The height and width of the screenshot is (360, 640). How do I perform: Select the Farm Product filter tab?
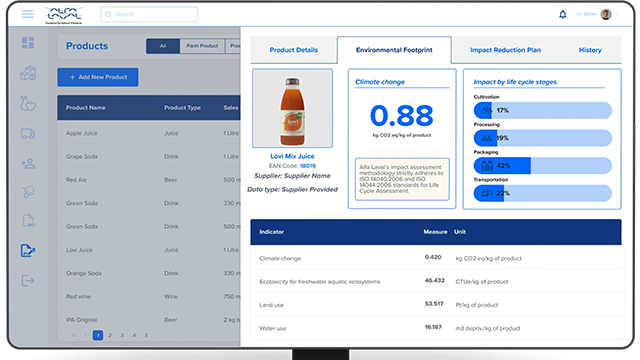coord(202,46)
